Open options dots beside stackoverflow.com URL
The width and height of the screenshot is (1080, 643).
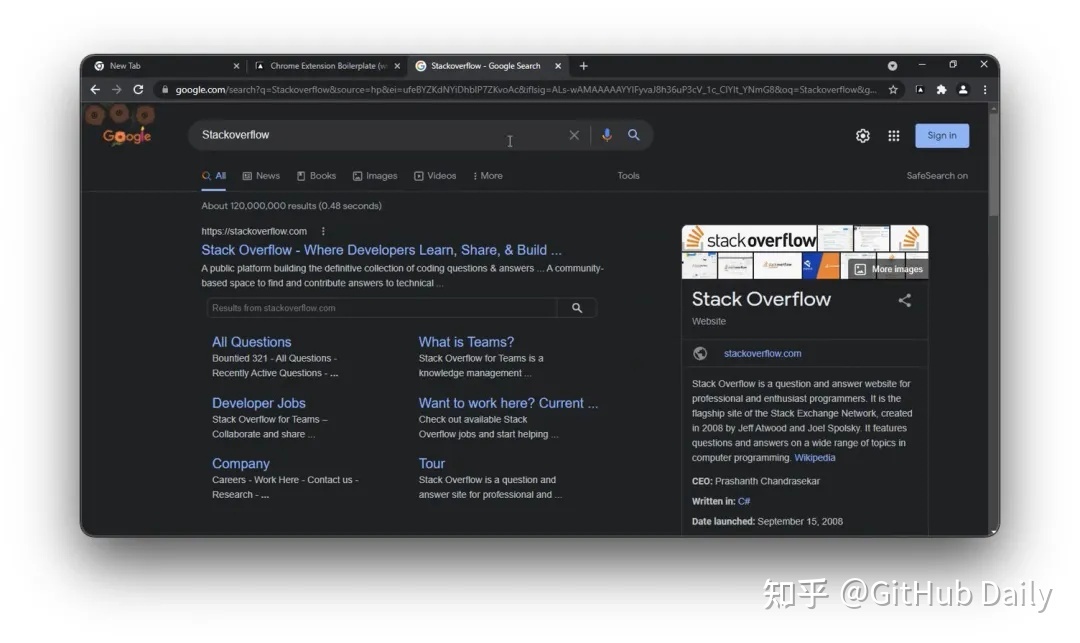[323, 231]
